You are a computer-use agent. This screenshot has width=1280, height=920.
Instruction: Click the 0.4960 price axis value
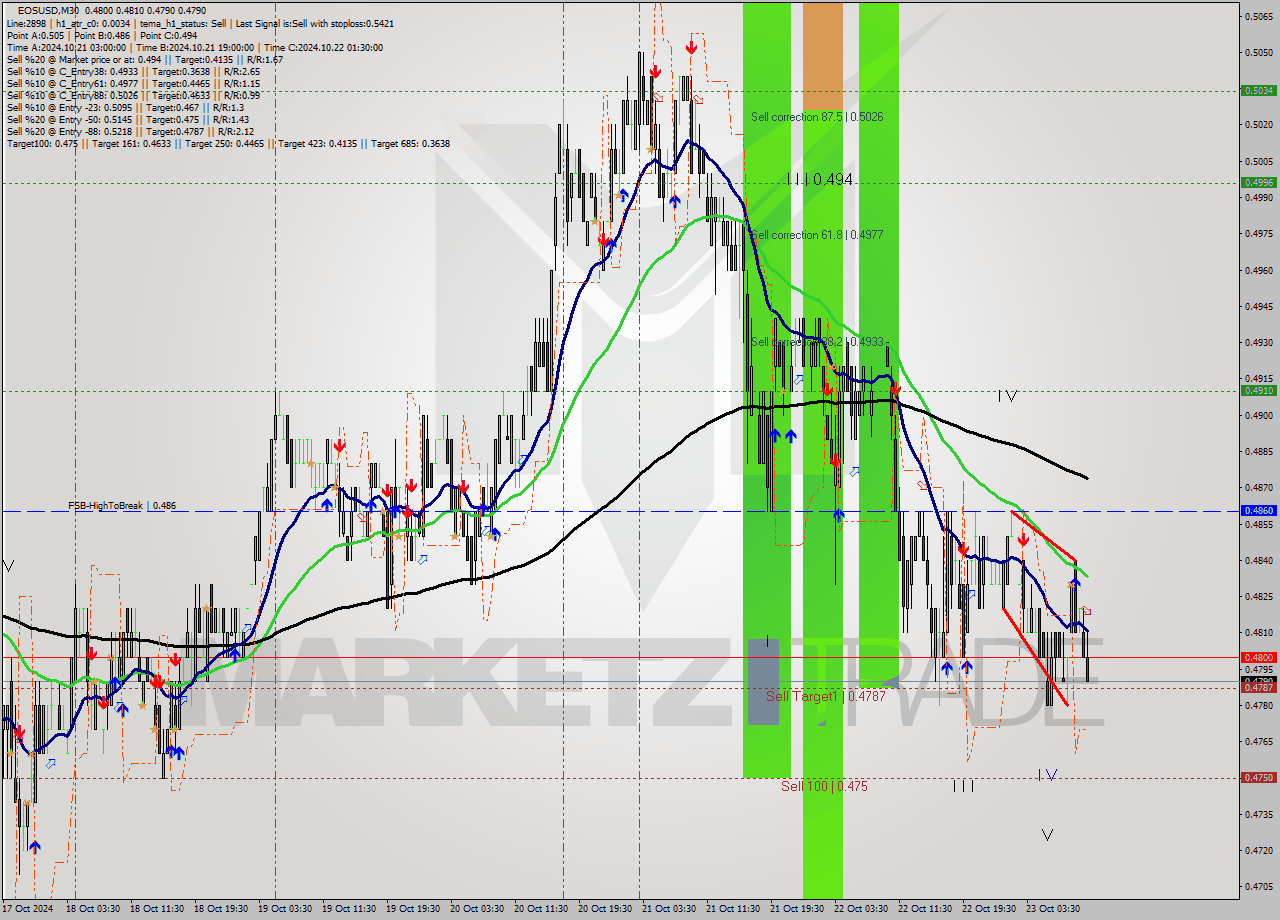click(x=1259, y=270)
